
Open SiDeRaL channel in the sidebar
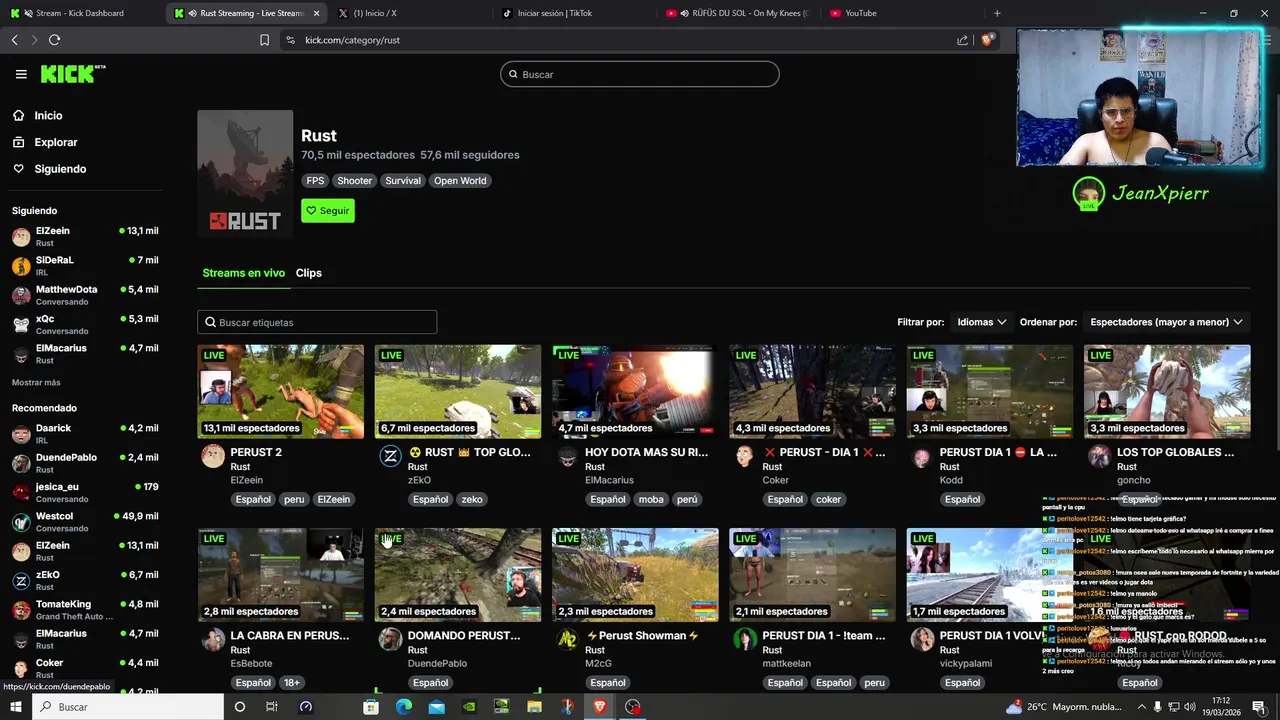coord(85,266)
